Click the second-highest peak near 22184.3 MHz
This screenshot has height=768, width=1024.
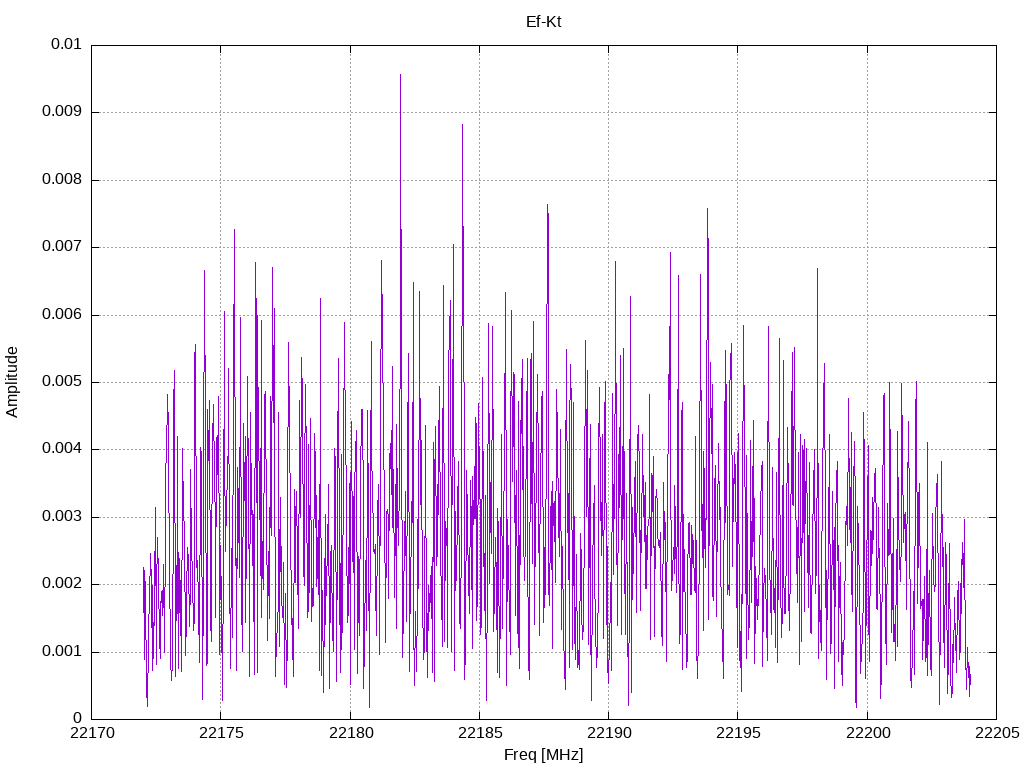pyautogui.click(x=462, y=125)
